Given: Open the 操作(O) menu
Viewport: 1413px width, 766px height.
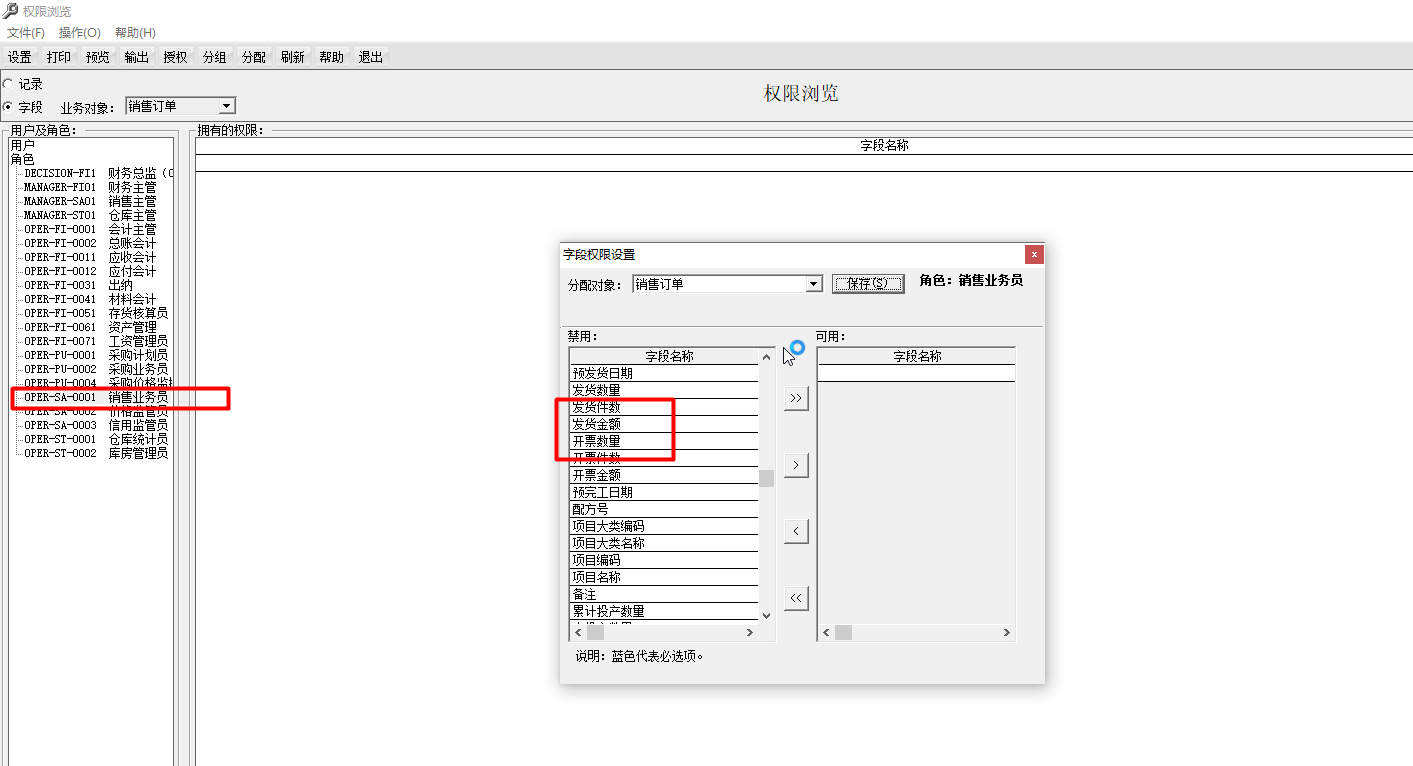Looking at the screenshot, I should click(80, 33).
